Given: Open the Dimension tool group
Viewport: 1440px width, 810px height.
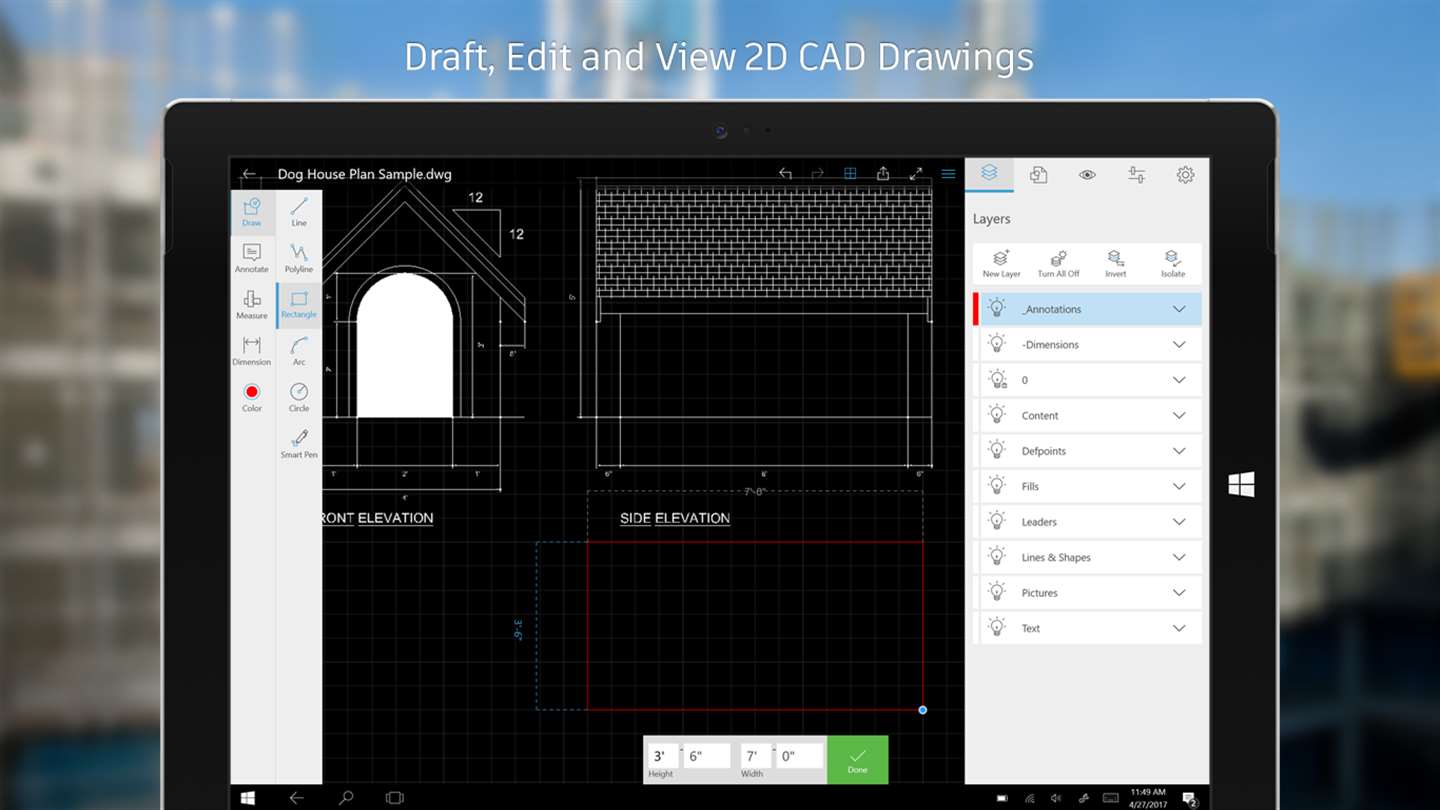Looking at the screenshot, I should pyautogui.click(x=252, y=350).
